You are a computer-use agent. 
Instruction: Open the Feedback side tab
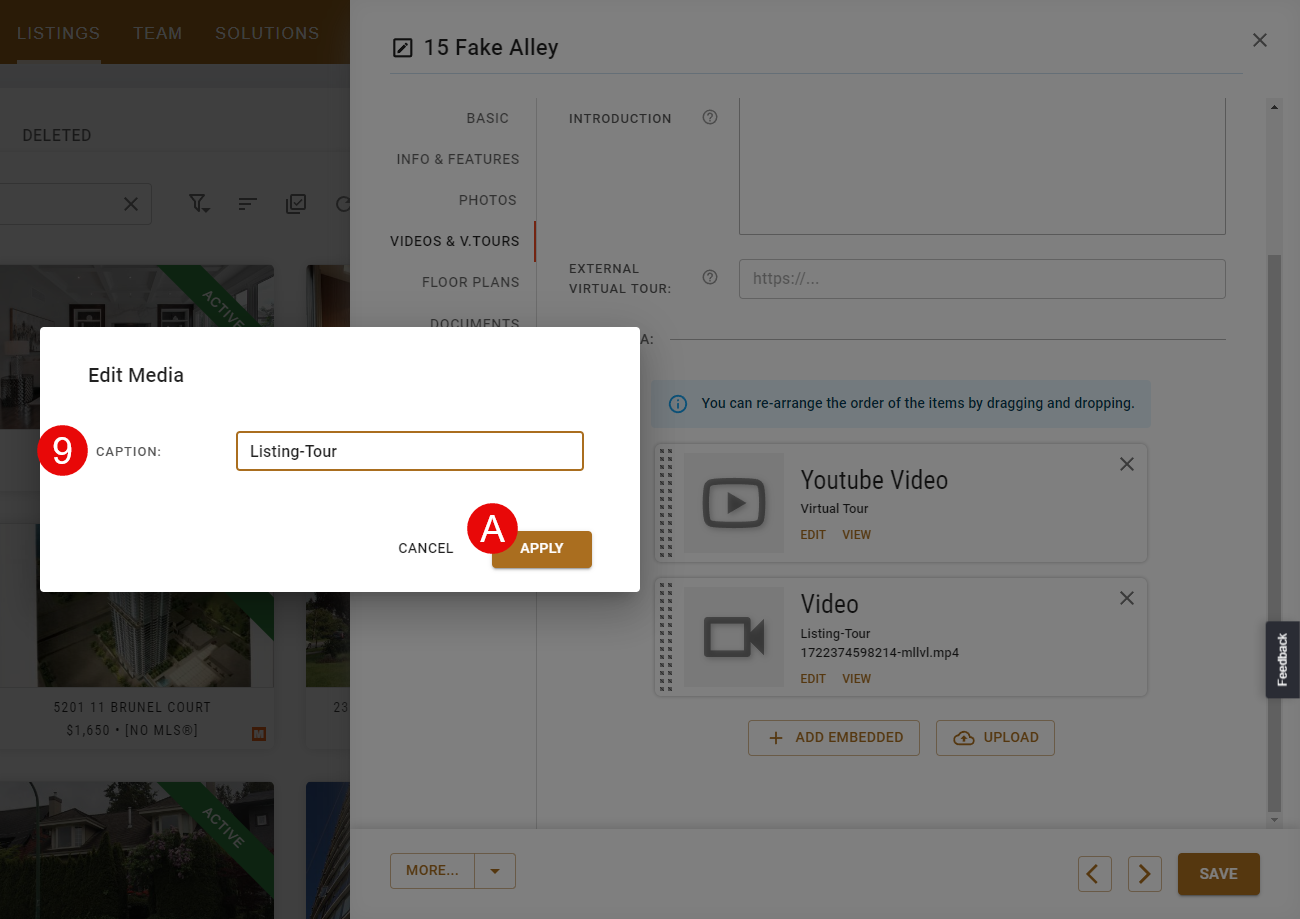1283,659
